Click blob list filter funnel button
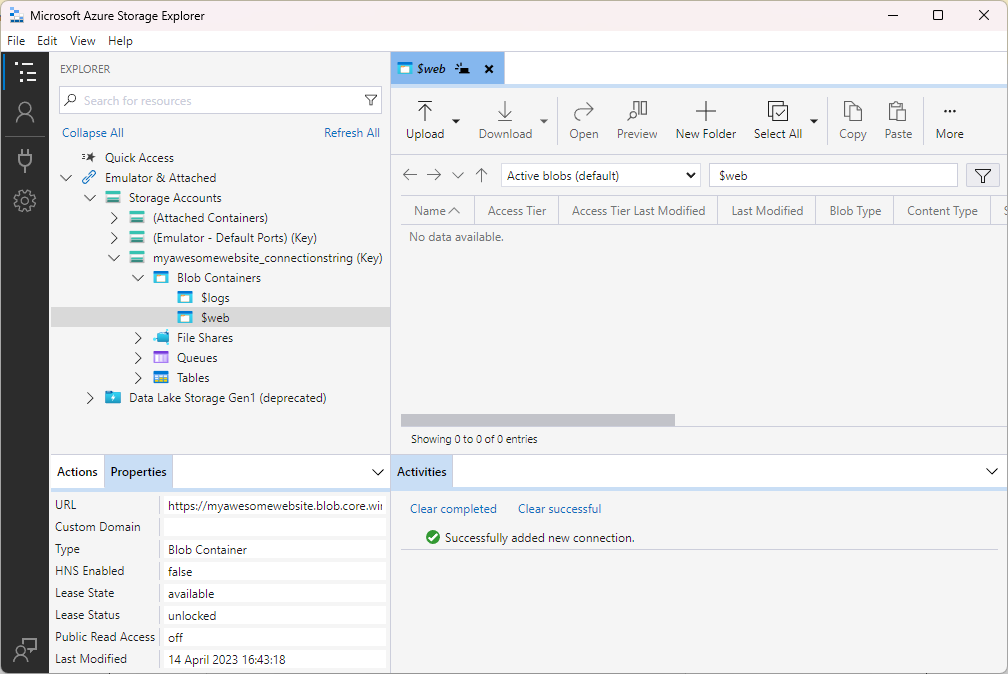The width and height of the screenshot is (1008, 674). coord(982,176)
